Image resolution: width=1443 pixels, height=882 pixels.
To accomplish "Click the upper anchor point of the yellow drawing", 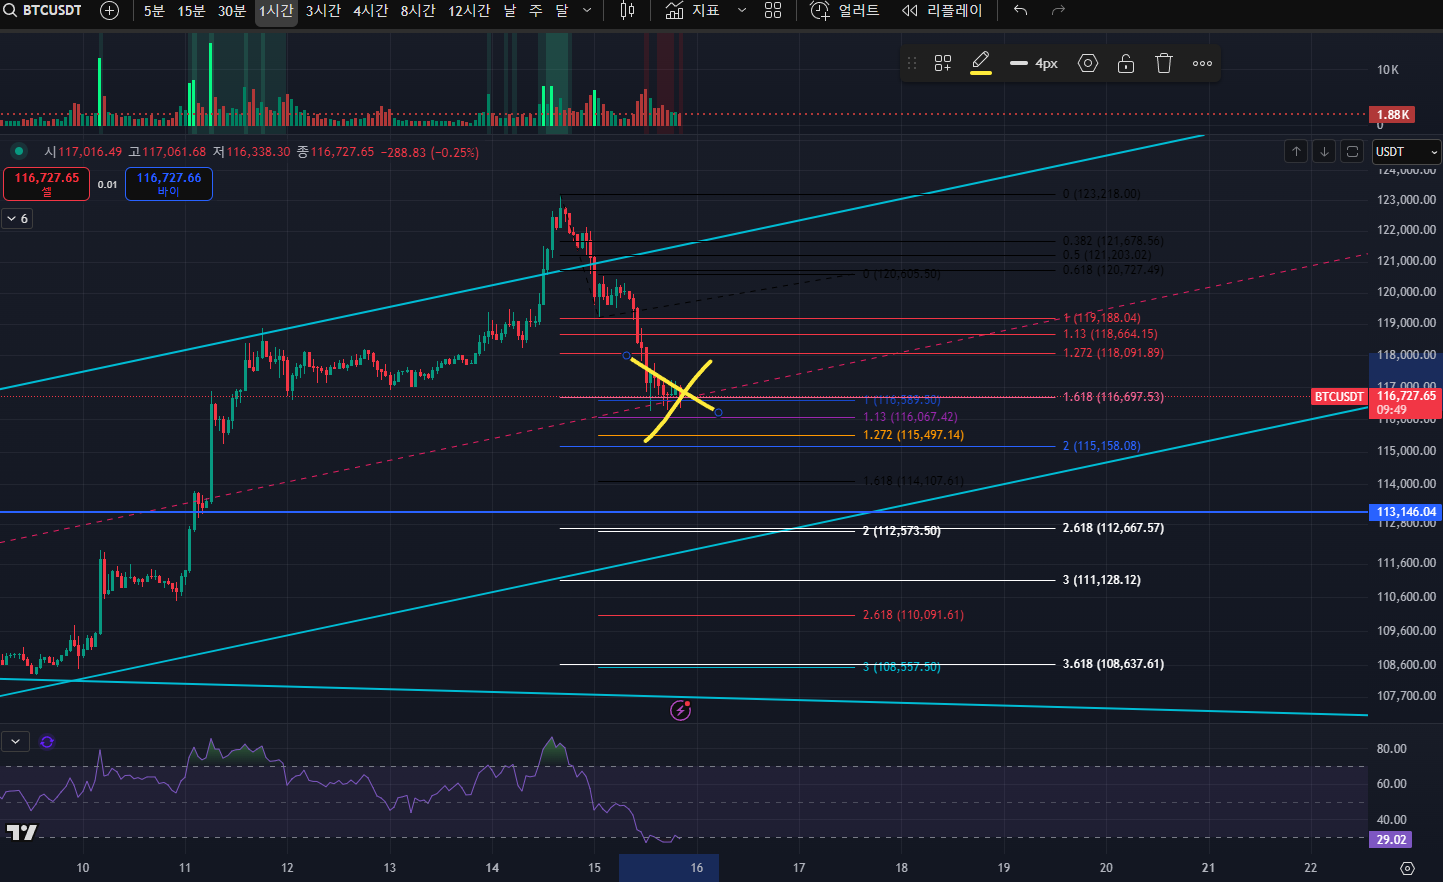I will [x=627, y=355].
